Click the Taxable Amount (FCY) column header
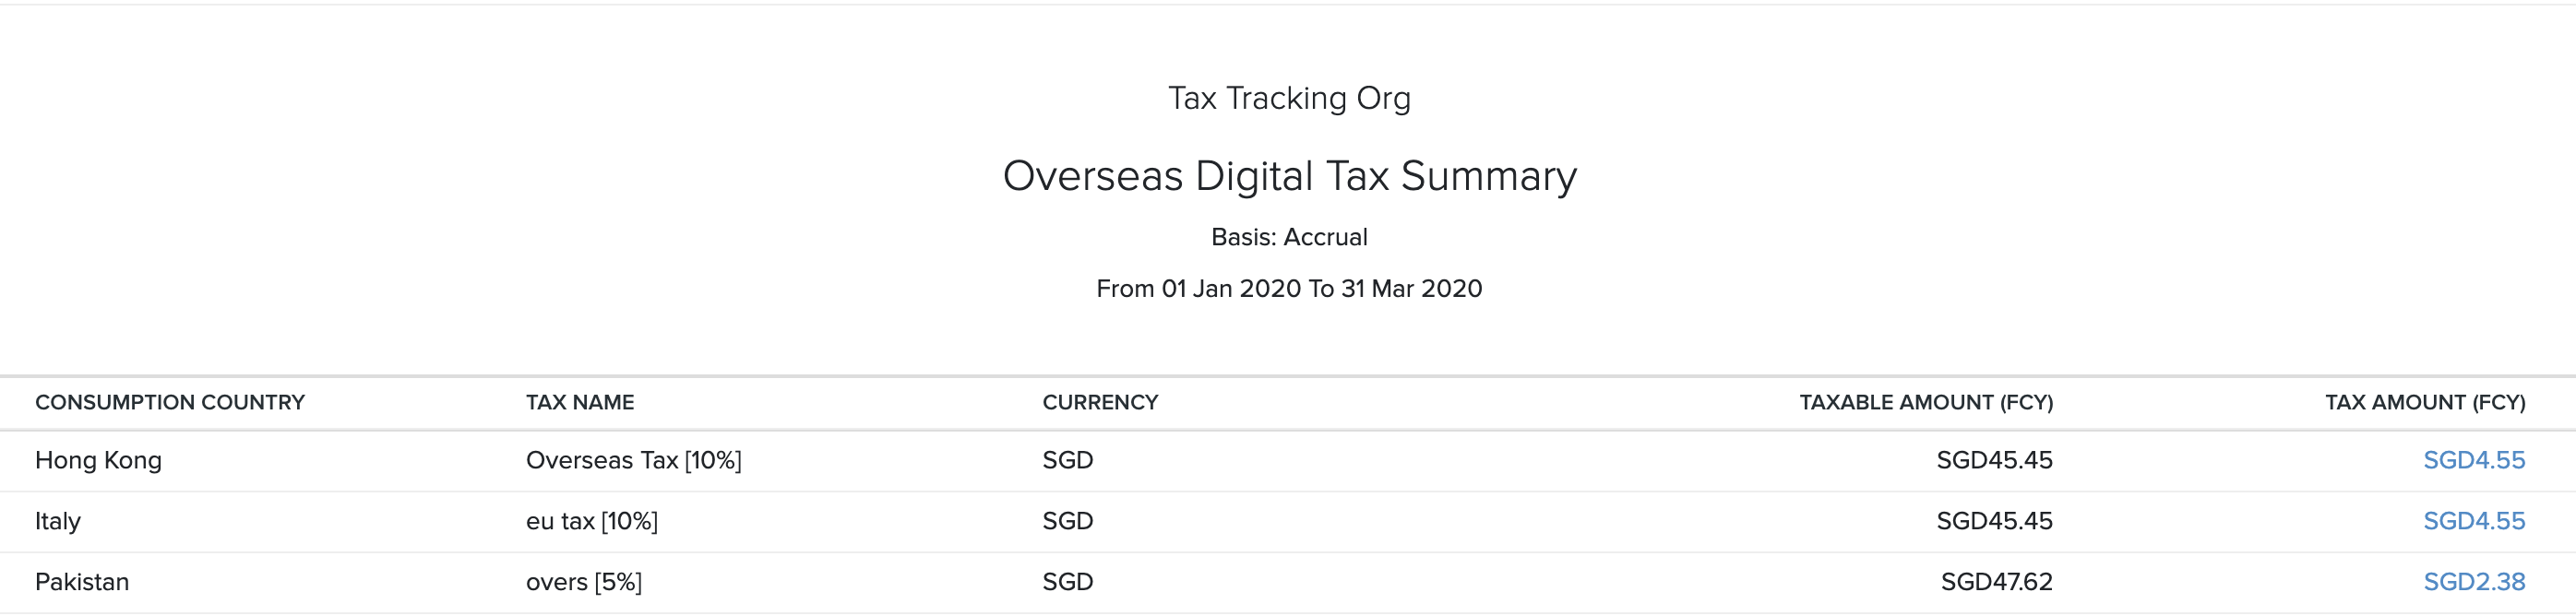2576x616 pixels. click(1925, 402)
